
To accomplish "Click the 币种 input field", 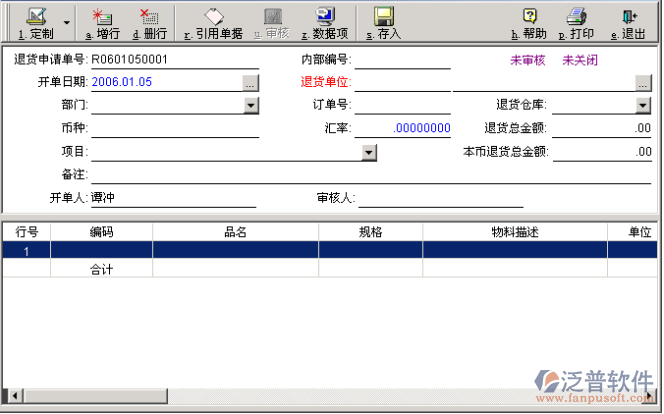I will coord(174,128).
